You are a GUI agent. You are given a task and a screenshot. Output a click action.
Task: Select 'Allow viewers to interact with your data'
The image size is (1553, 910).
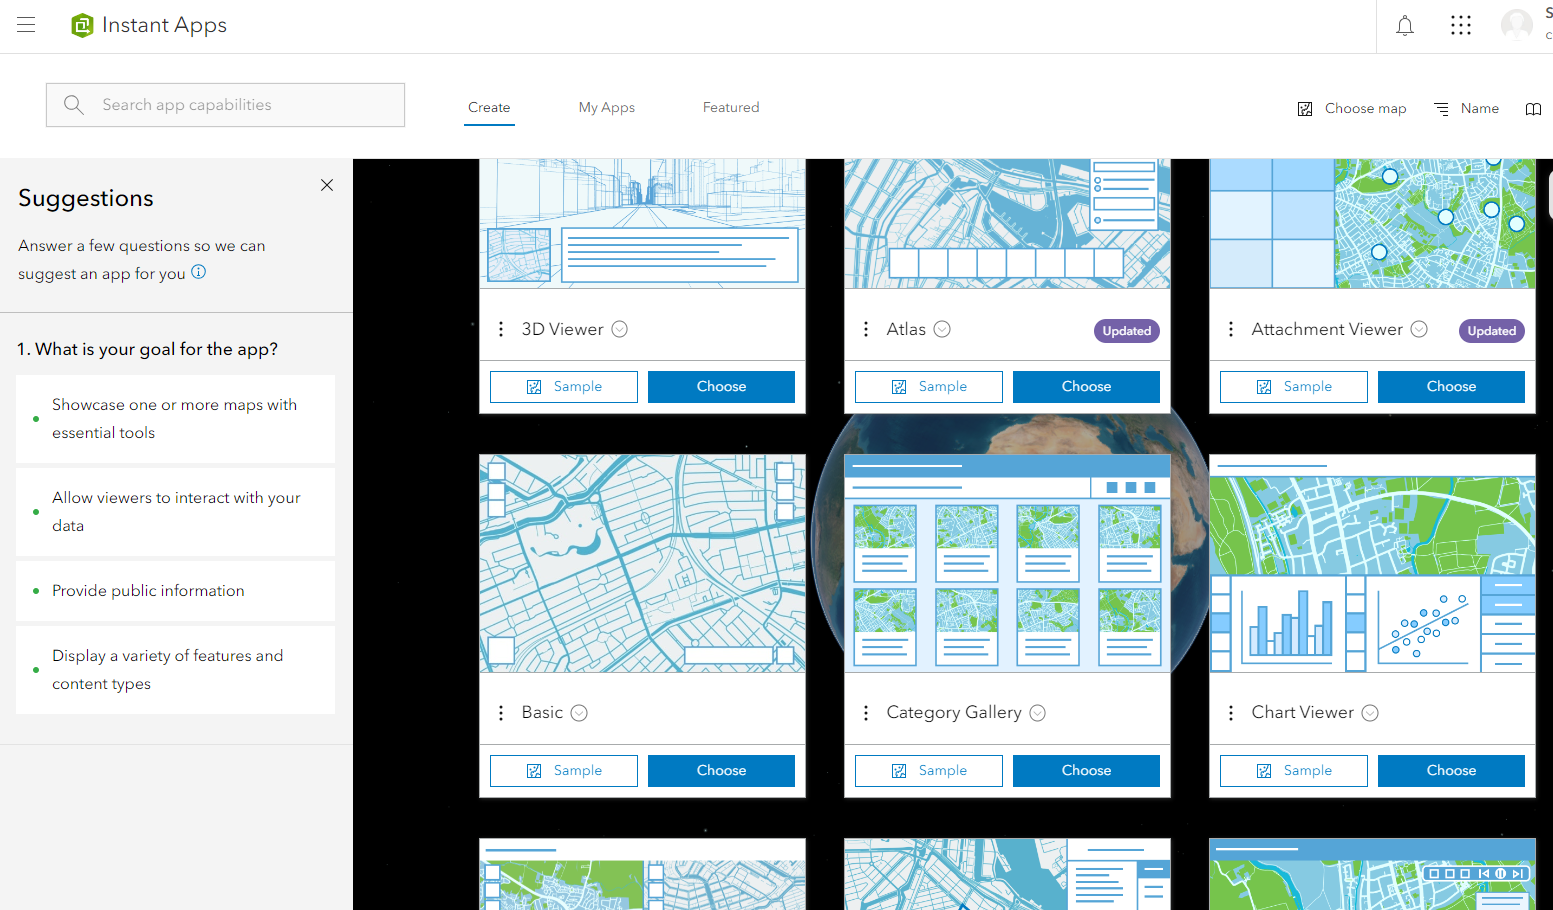click(x=176, y=511)
